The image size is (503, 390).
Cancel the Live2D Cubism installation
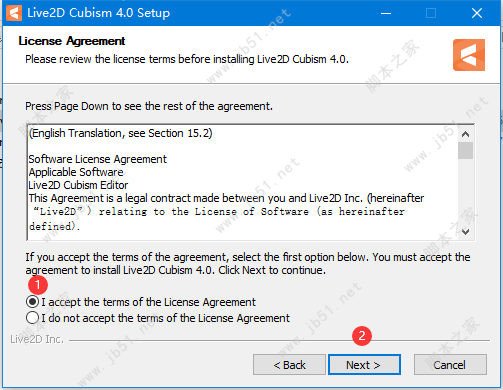tap(450, 365)
